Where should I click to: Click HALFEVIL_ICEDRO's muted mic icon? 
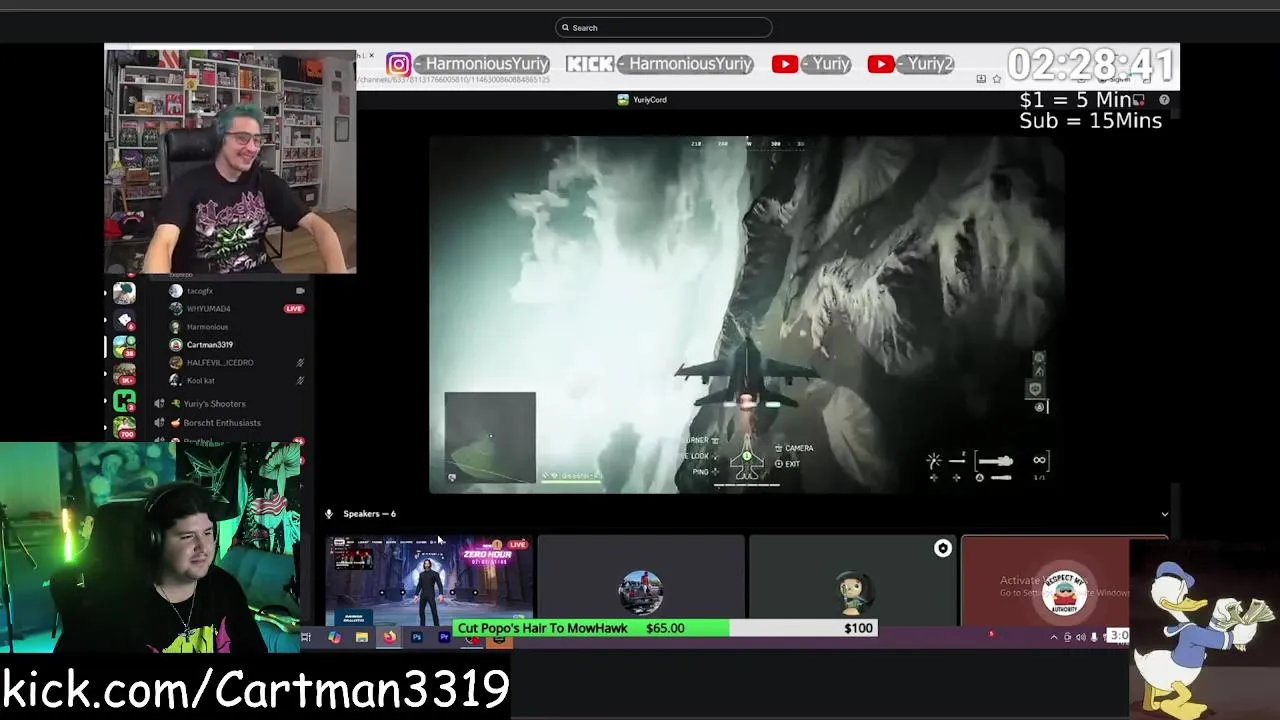point(300,363)
